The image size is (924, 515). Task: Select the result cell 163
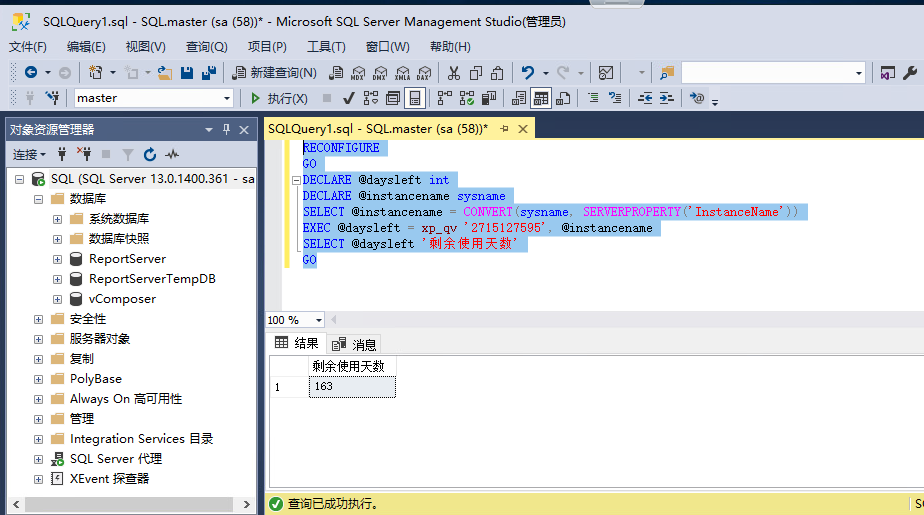[352, 387]
